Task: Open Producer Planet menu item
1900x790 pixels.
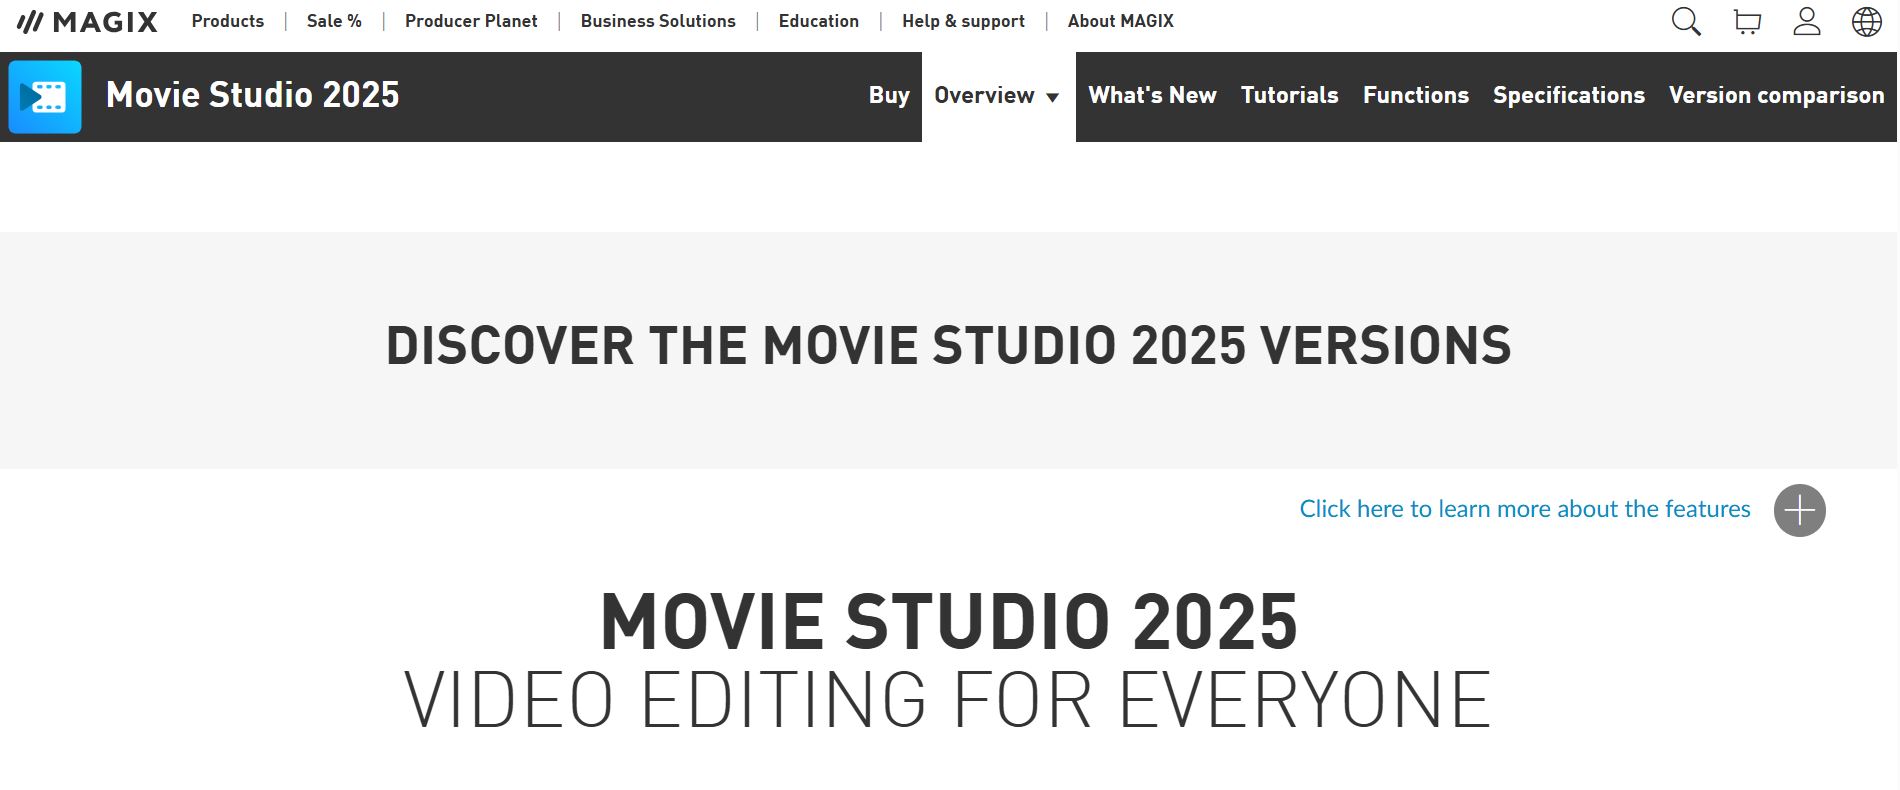Action: (x=471, y=21)
